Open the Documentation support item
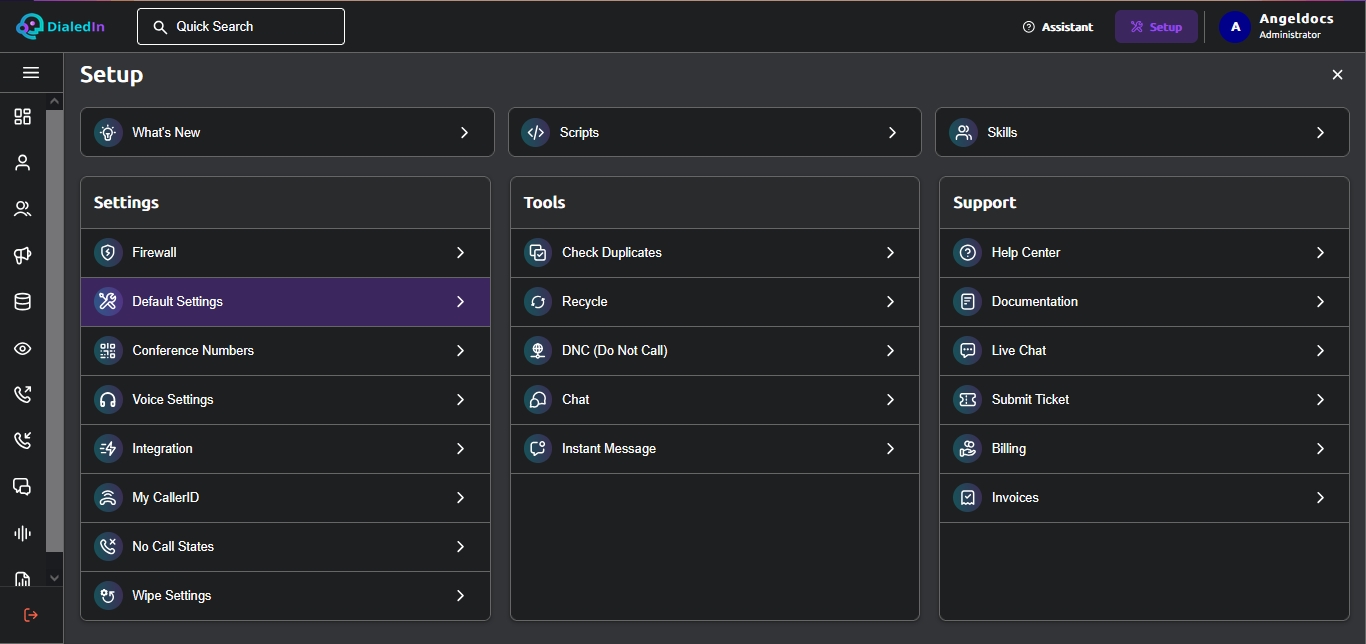The height and width of the screenshot is (644, 1366). 1144,302
